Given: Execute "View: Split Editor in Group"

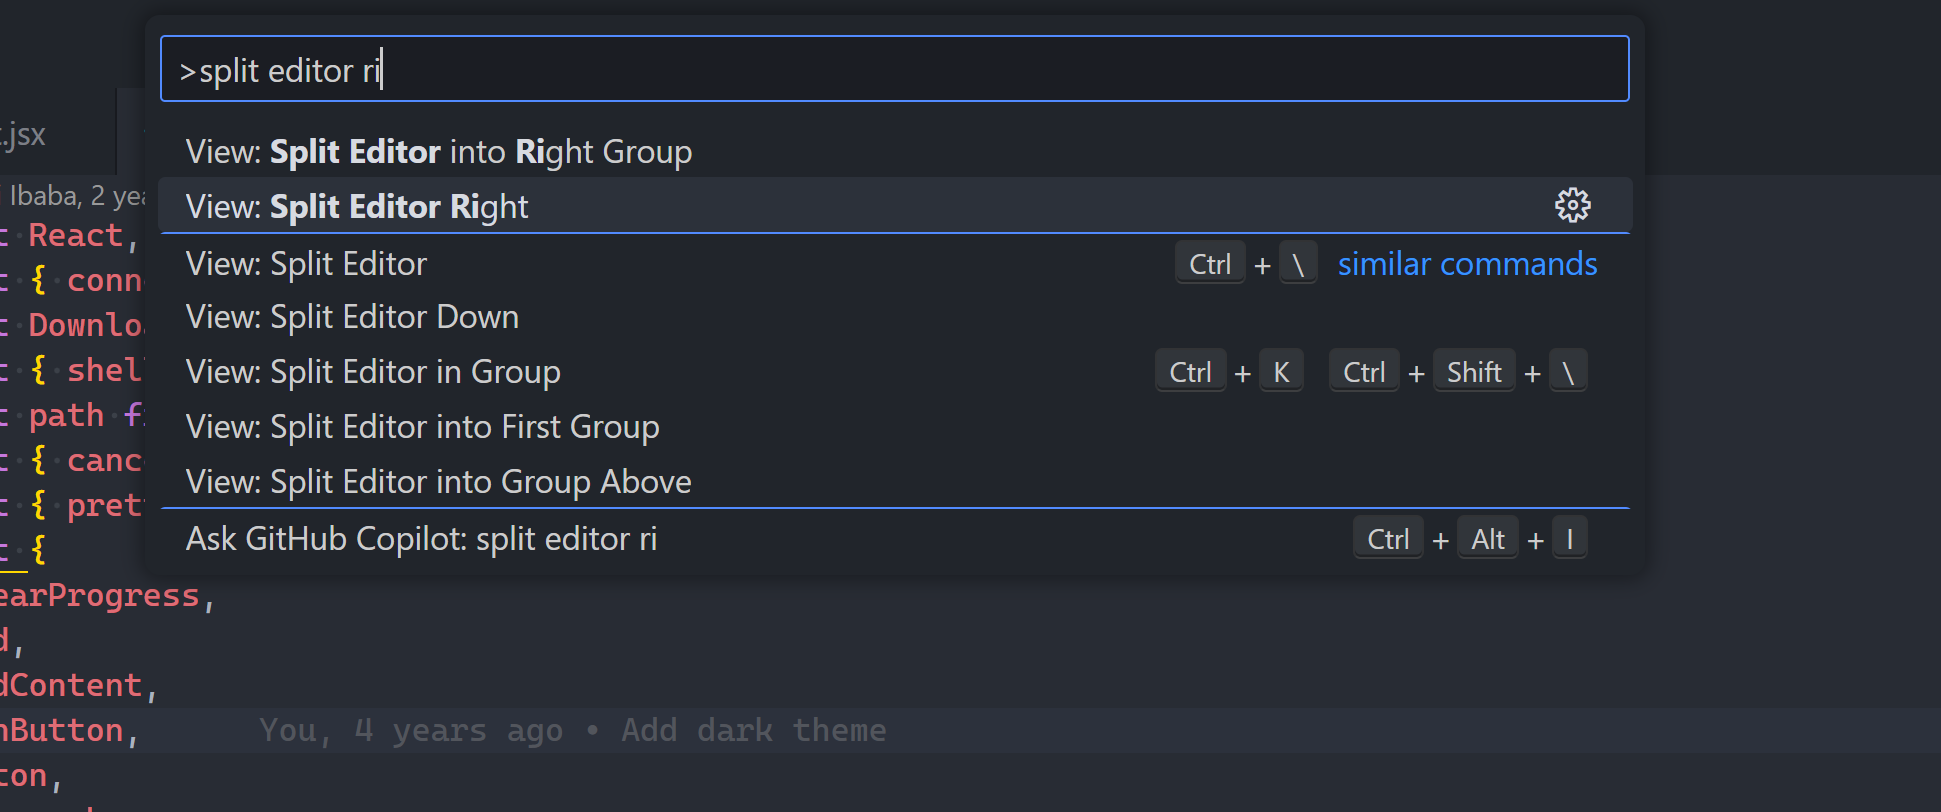Looking at the screenshot, I should pos(373,372).
